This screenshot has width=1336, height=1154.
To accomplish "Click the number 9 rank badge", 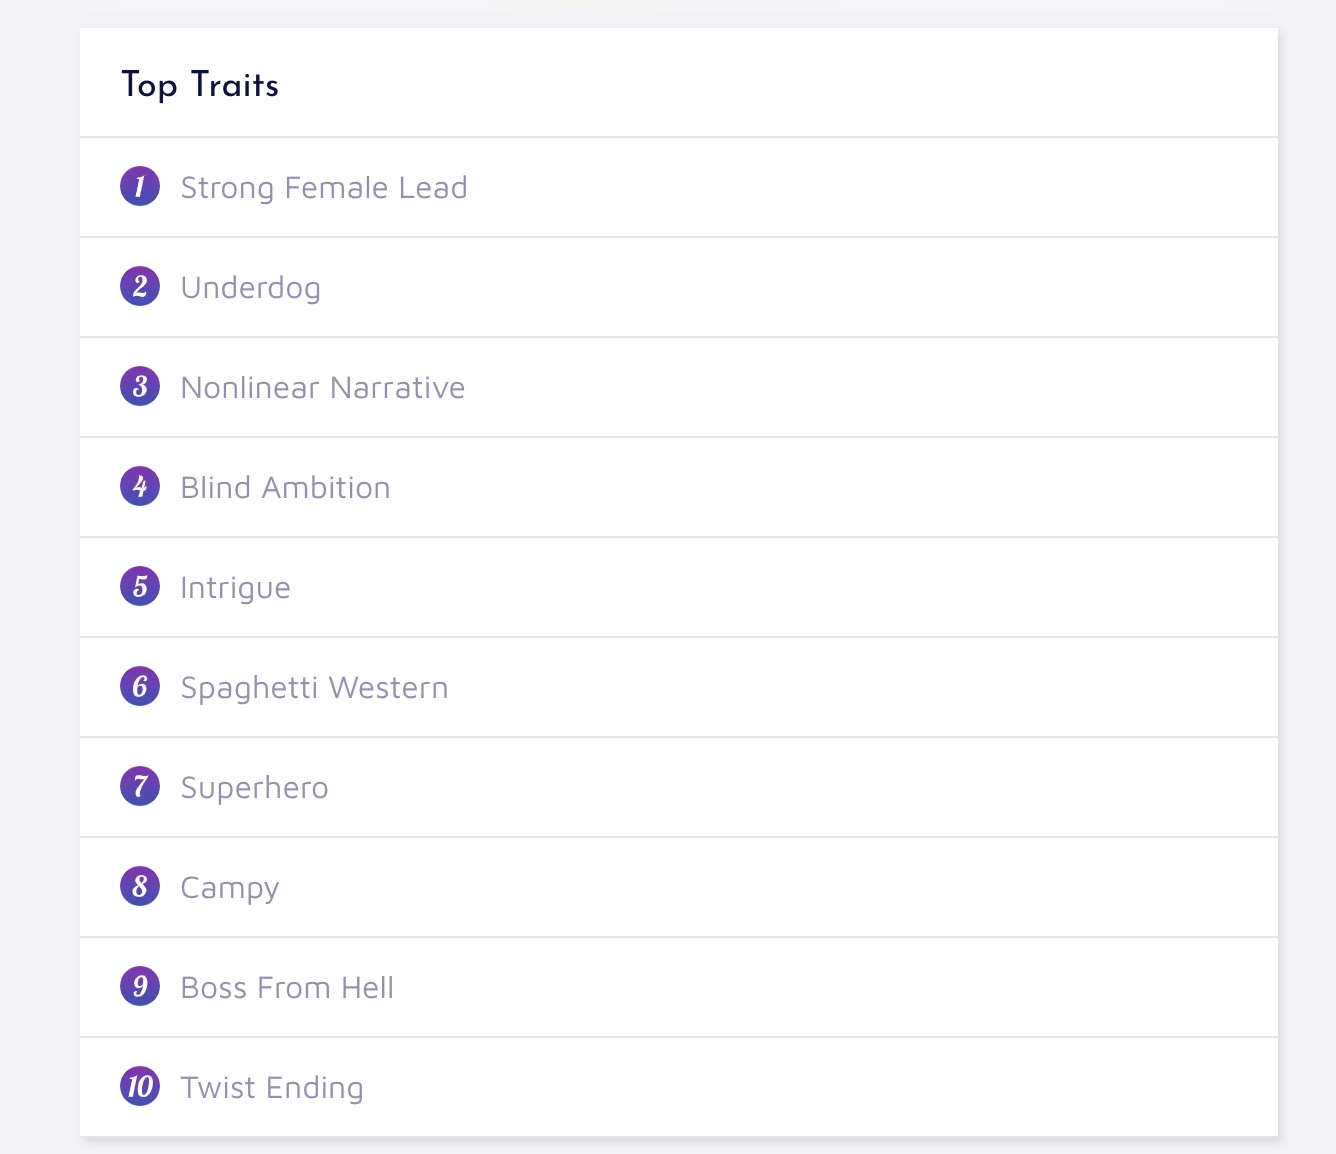I will tap(140, 986).
